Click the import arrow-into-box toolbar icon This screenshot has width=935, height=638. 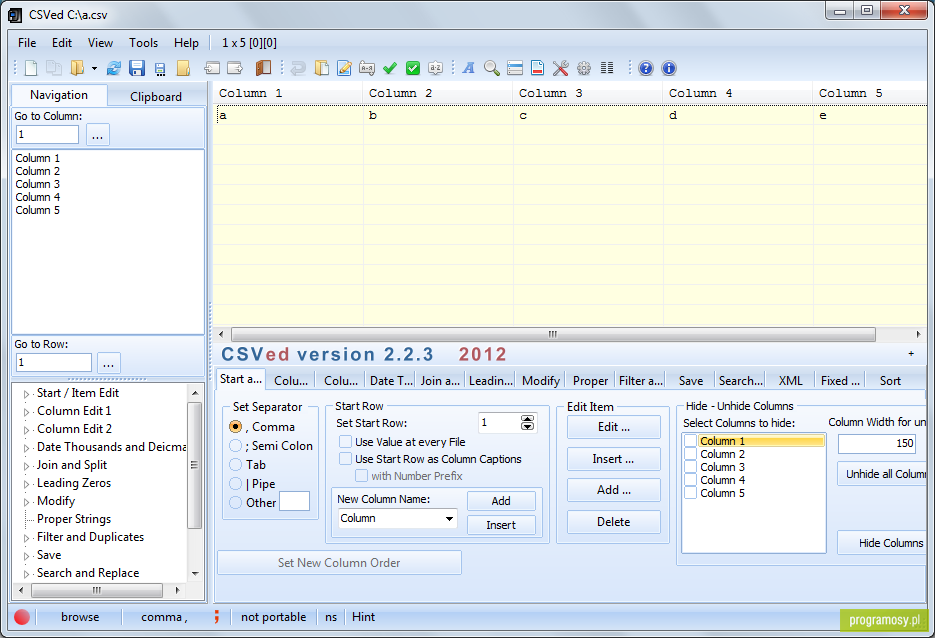[212, 68]
